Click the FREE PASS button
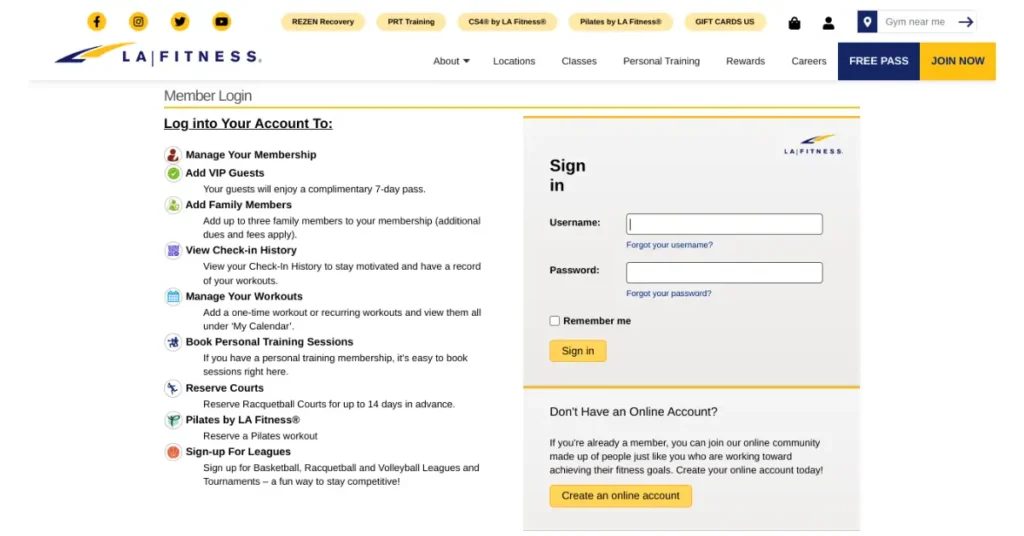 (x=878, y=61)
